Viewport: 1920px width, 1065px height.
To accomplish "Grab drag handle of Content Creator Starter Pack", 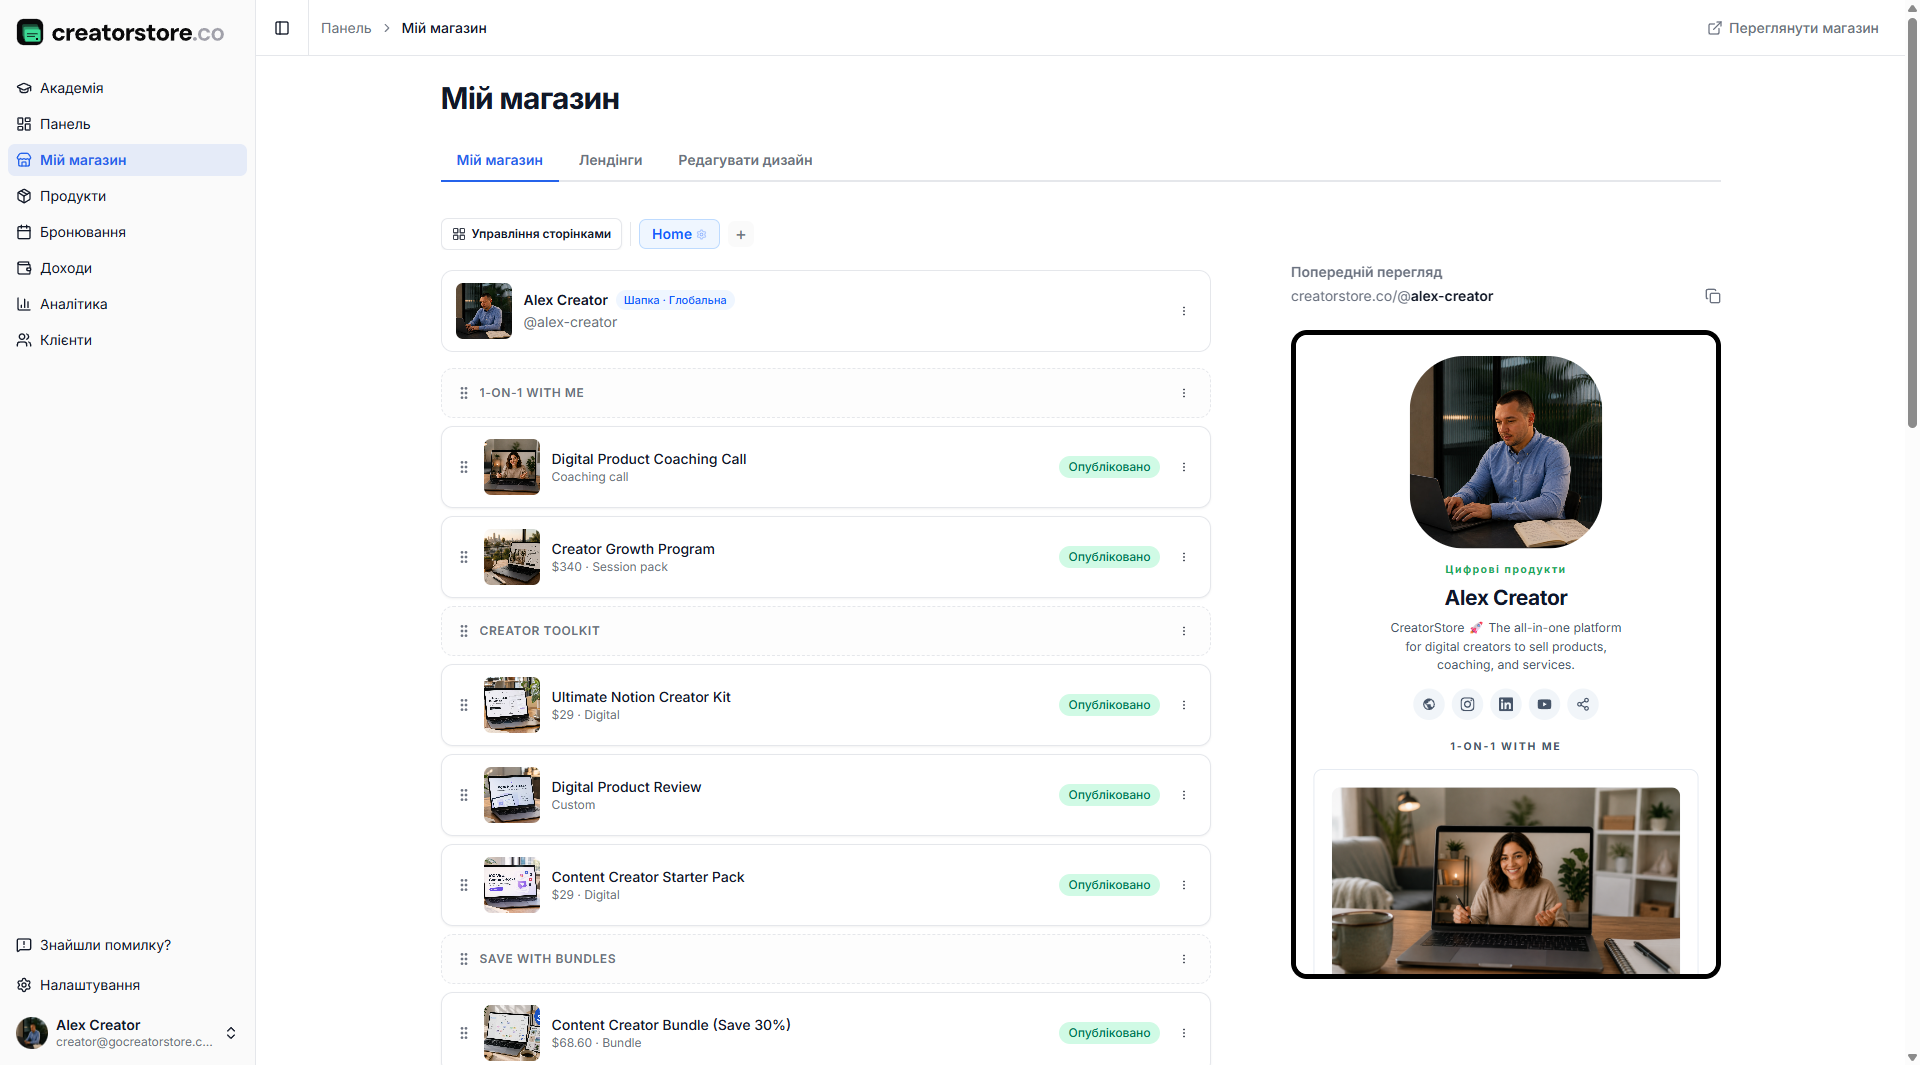I will pyautogui.click(x=464, y=885).
